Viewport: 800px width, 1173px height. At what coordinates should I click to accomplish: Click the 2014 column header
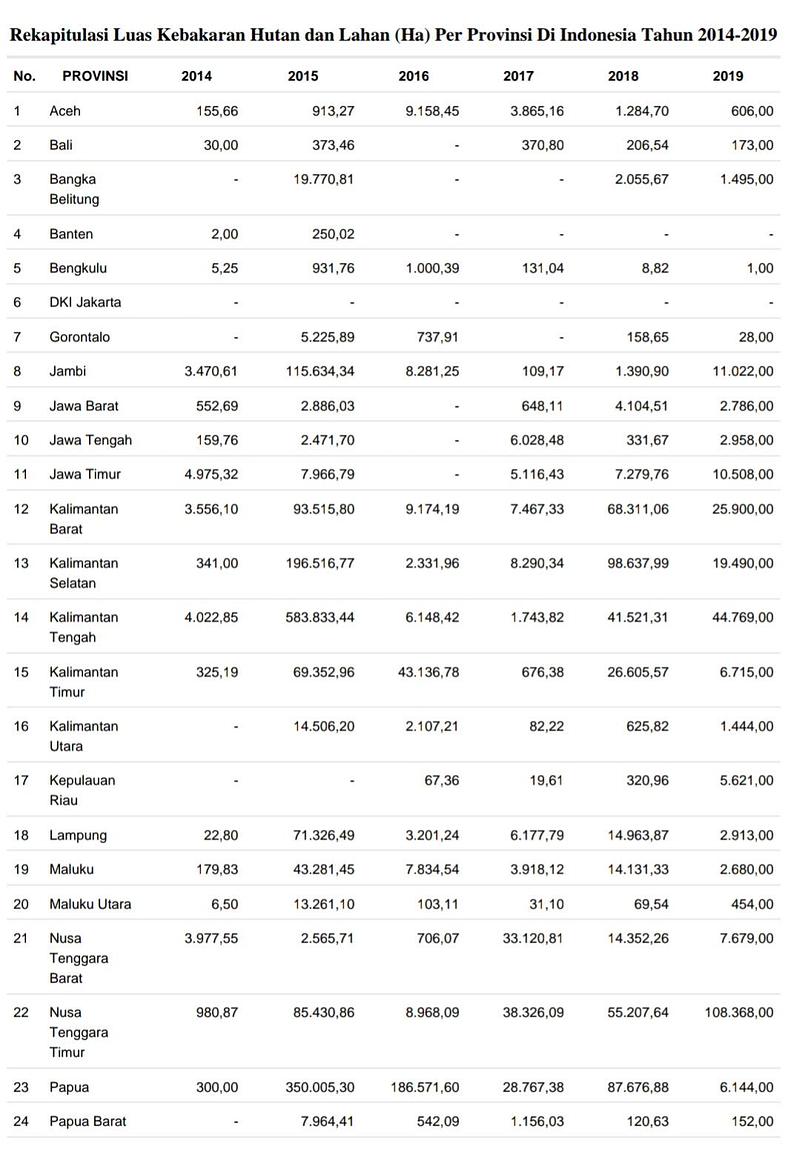click(x=196, y=76)
